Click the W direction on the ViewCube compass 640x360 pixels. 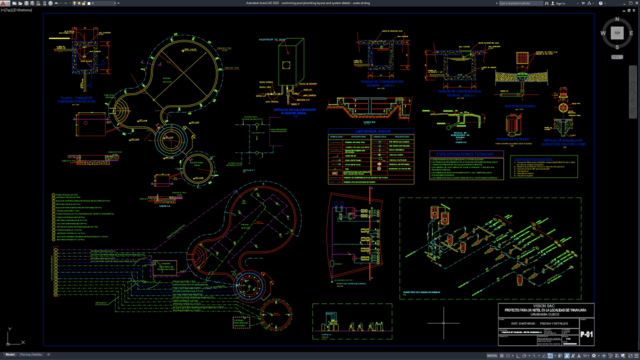coord(603,33)
